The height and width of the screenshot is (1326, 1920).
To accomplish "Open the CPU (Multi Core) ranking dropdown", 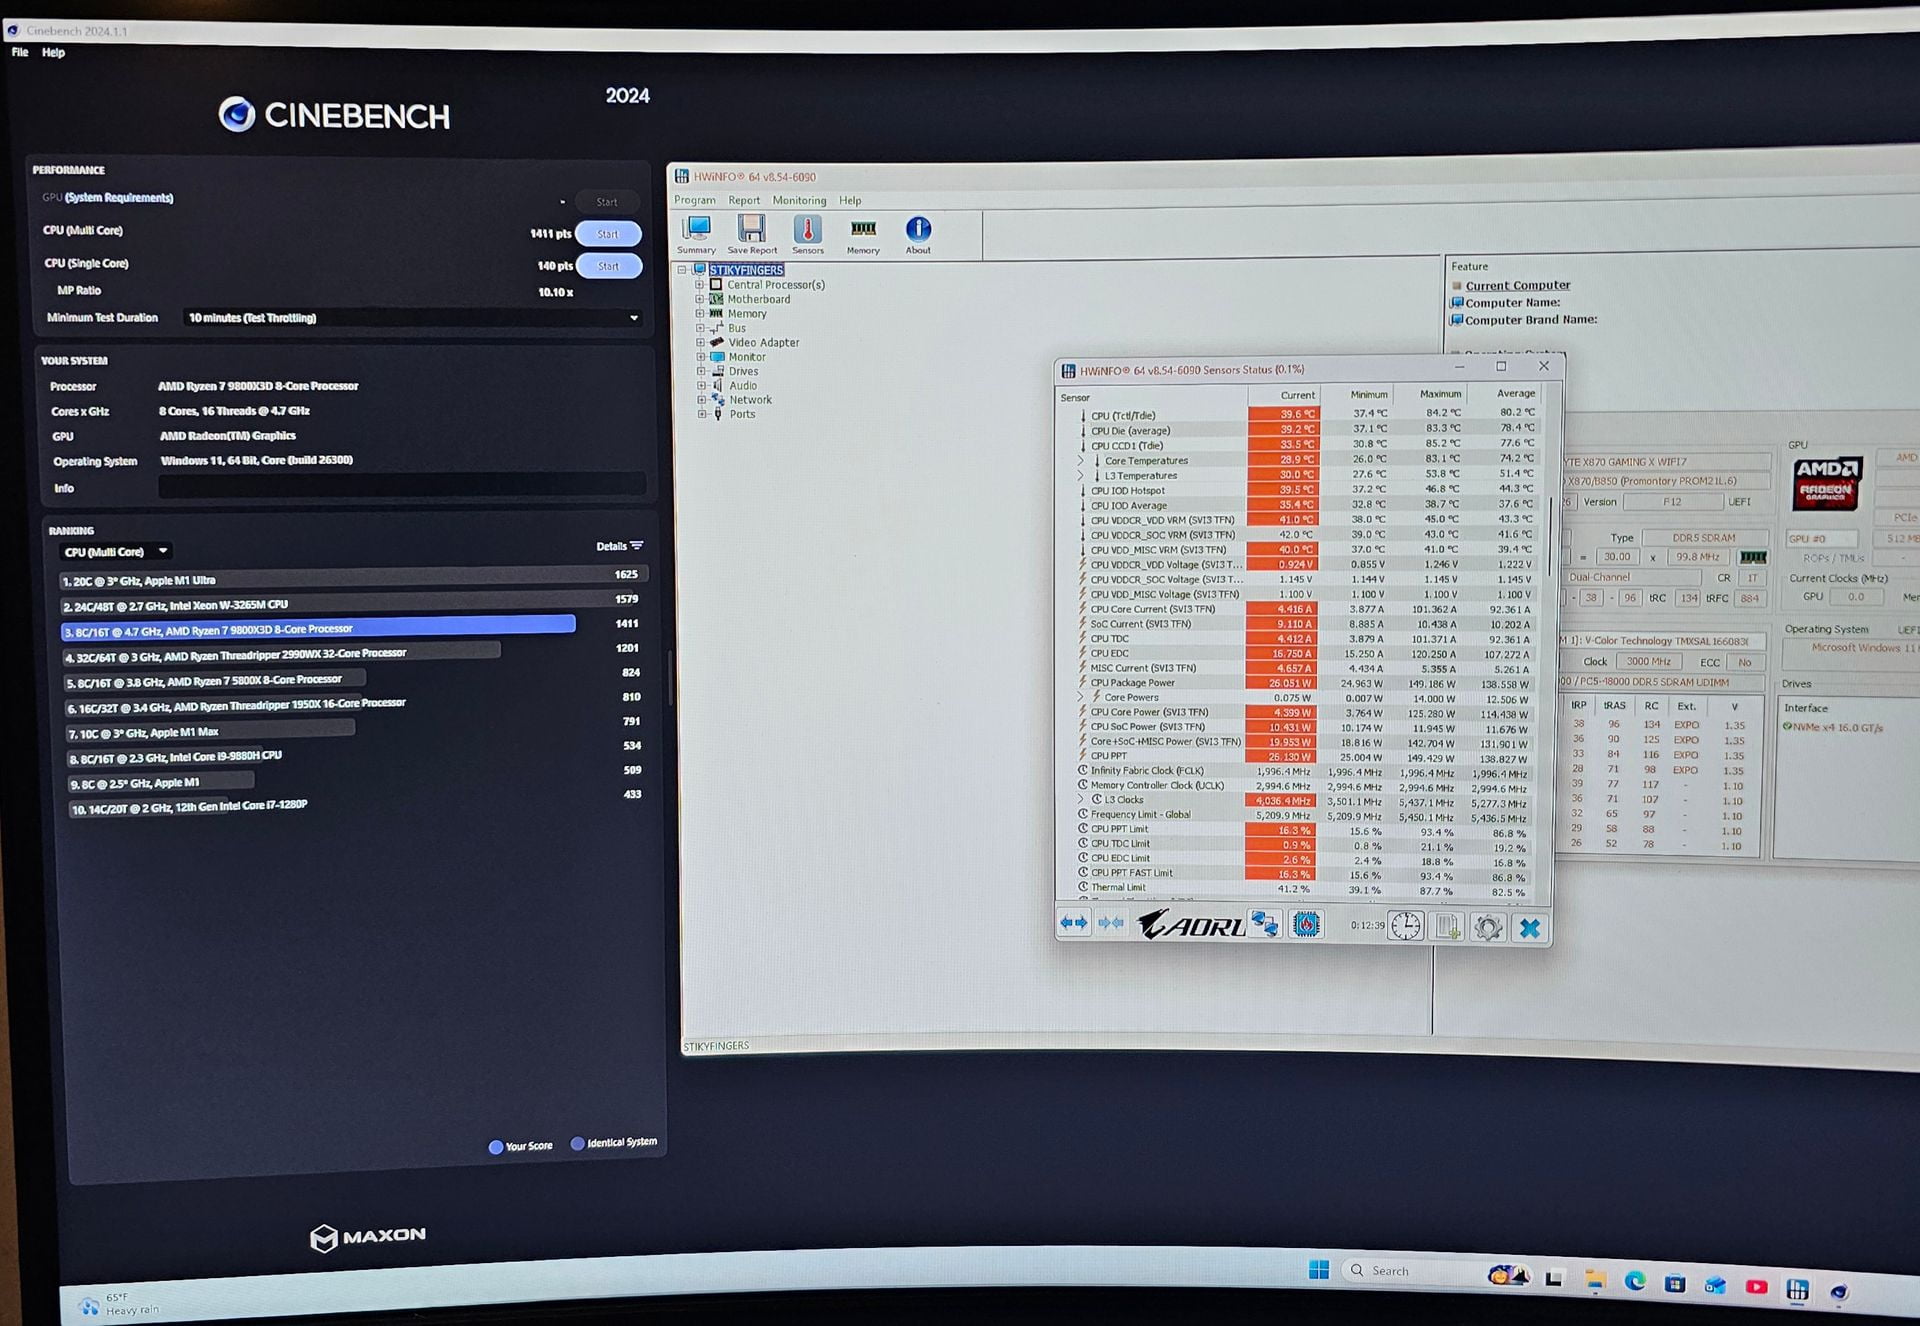I will (x=117, y=552).
